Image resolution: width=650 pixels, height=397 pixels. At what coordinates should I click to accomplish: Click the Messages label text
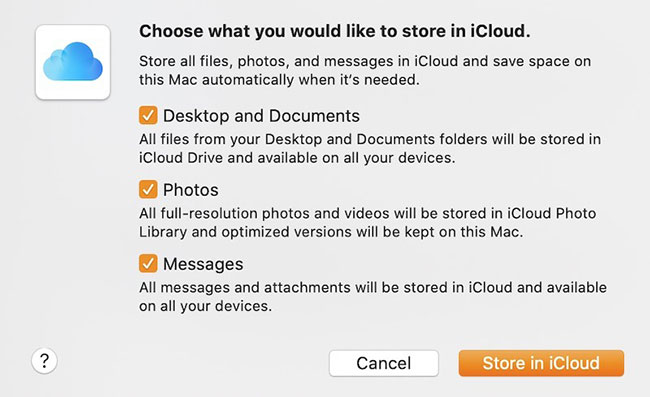203,264
